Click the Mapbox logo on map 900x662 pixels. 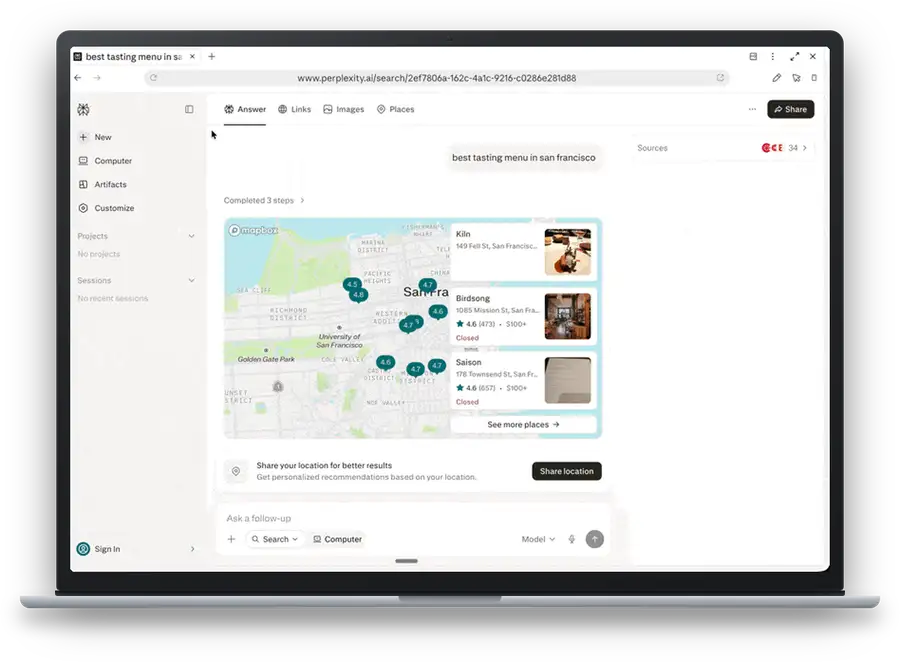click(253, 230)
